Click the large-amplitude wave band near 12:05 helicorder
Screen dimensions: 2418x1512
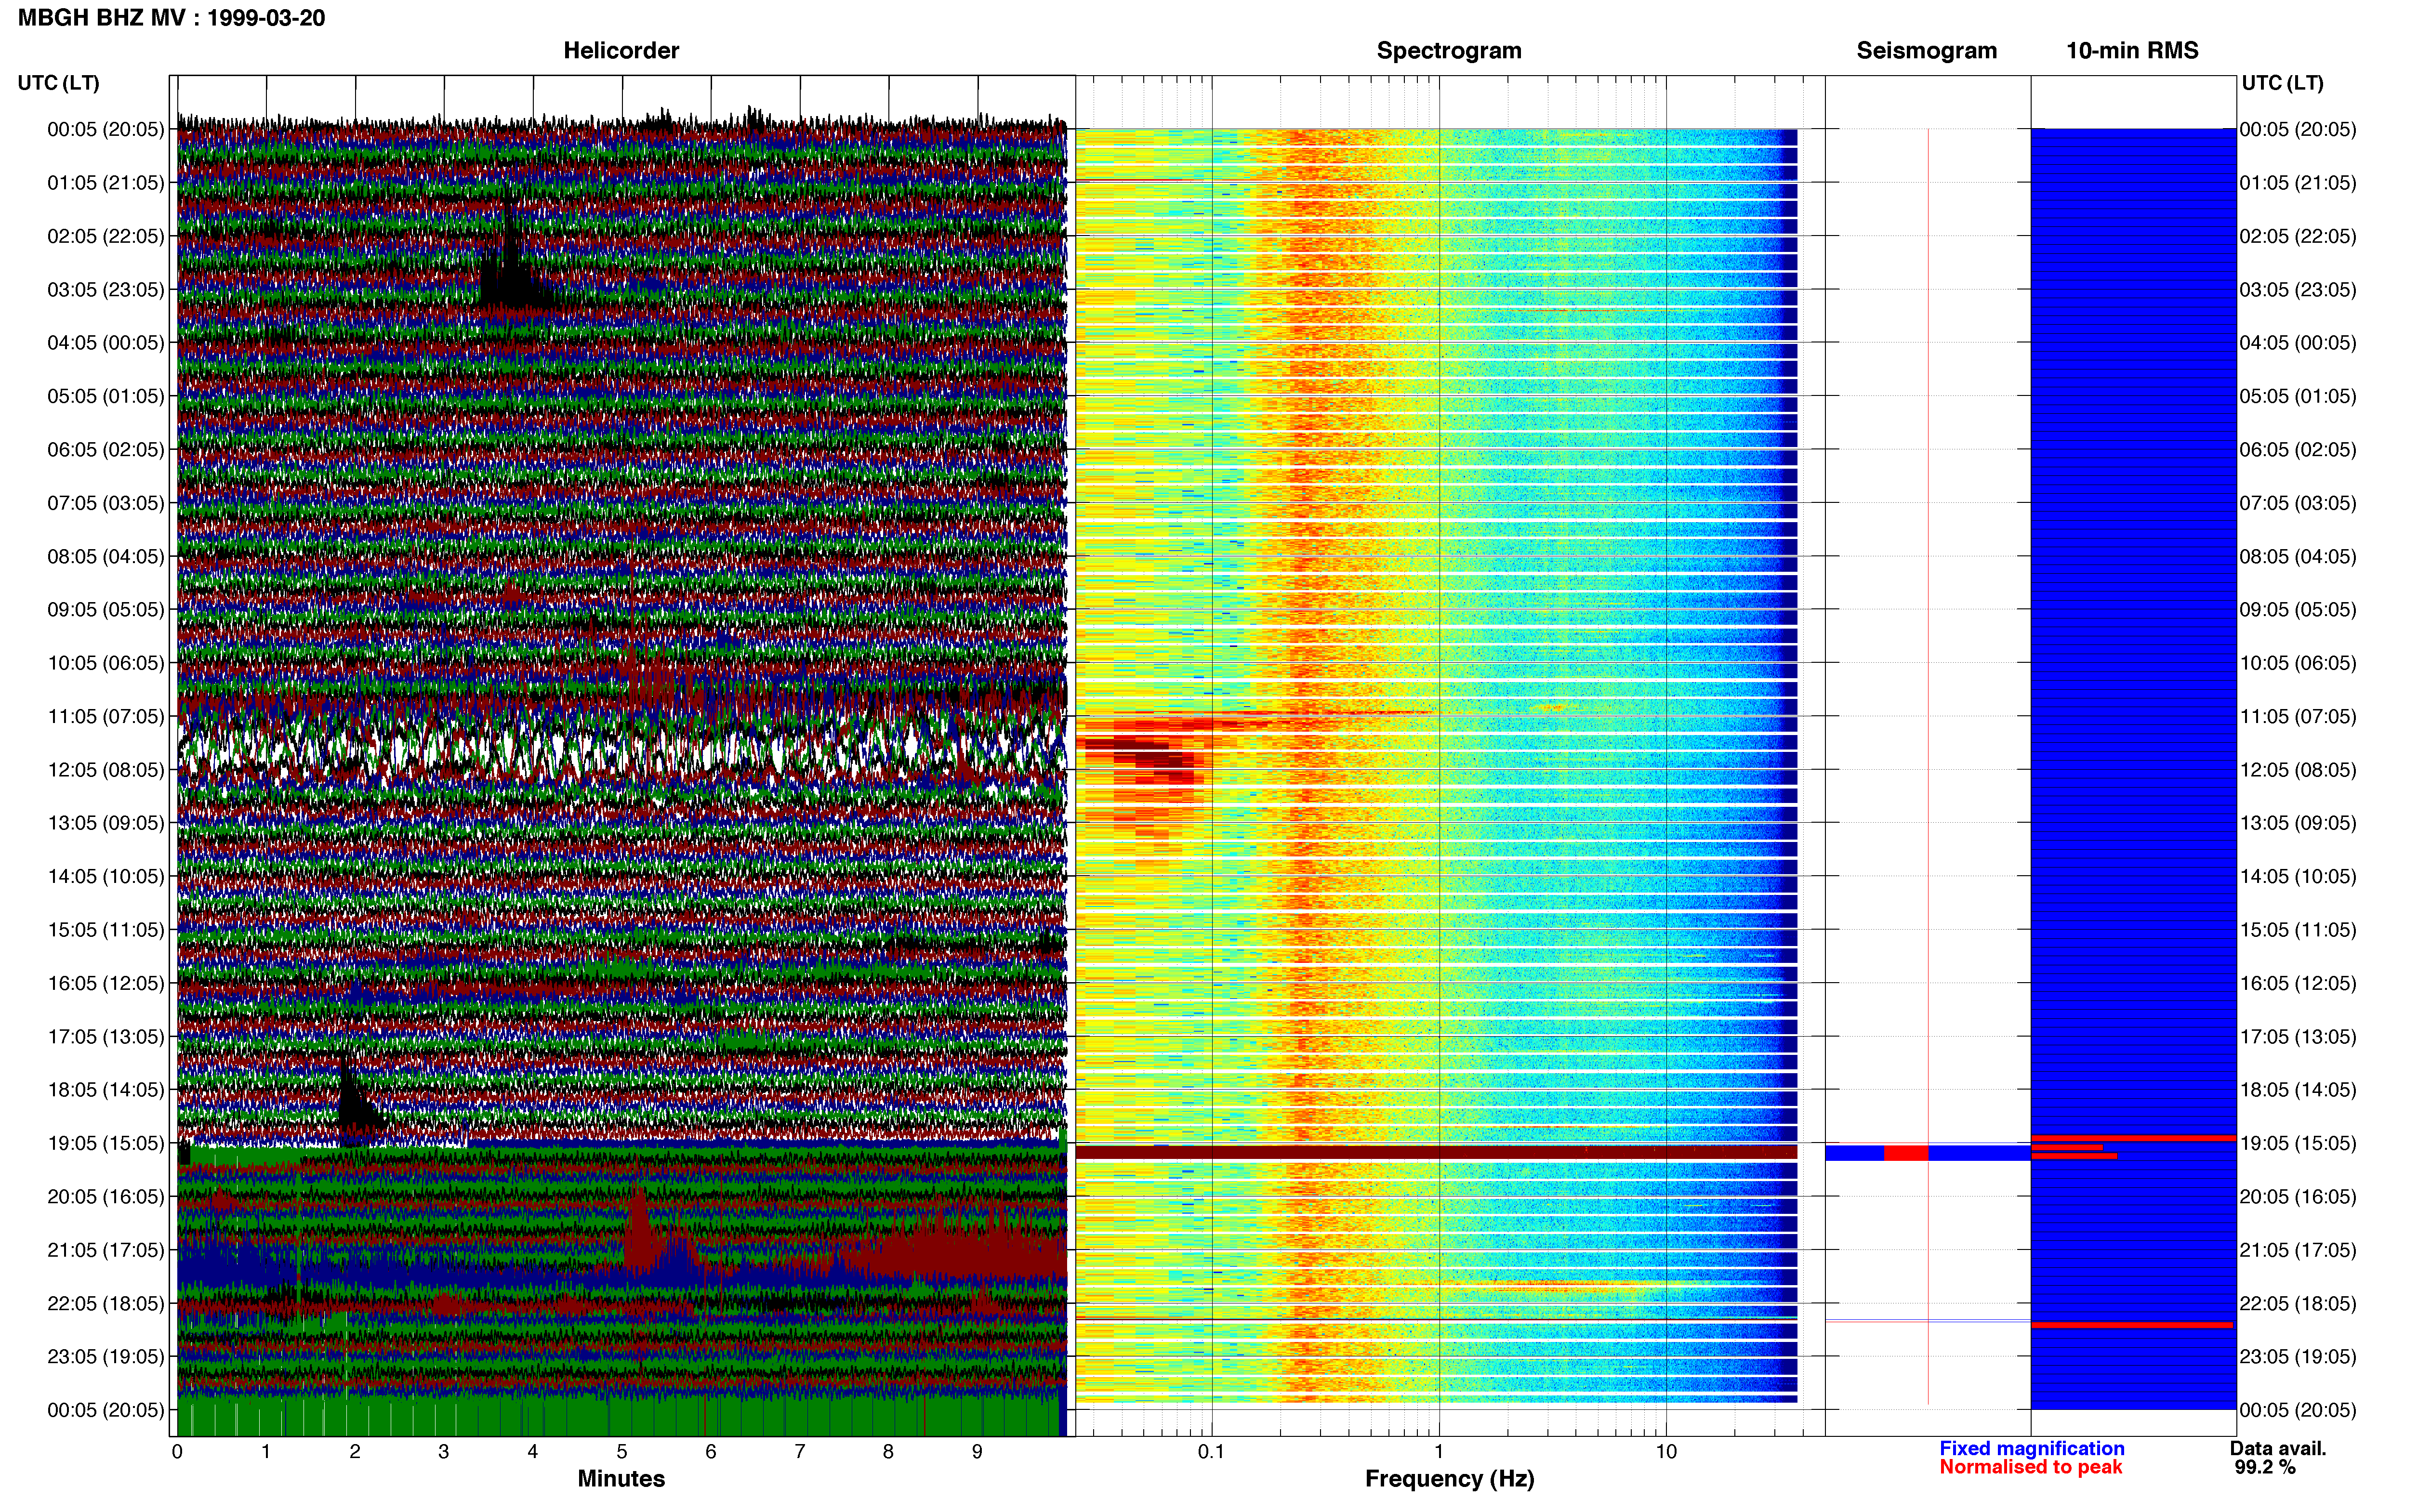coord(621,748)
